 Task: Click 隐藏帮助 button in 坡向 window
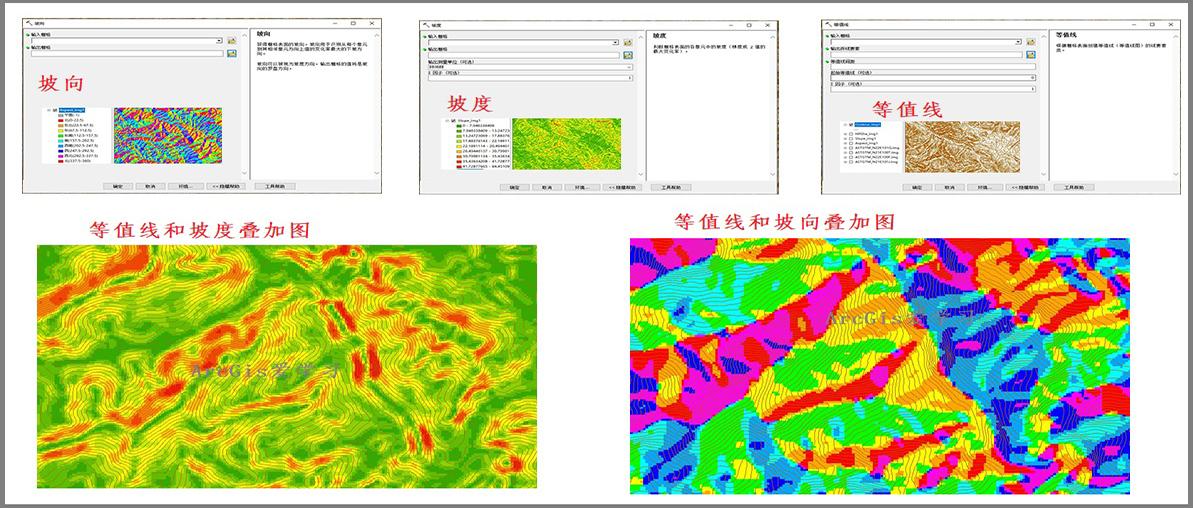coord(226,186)
